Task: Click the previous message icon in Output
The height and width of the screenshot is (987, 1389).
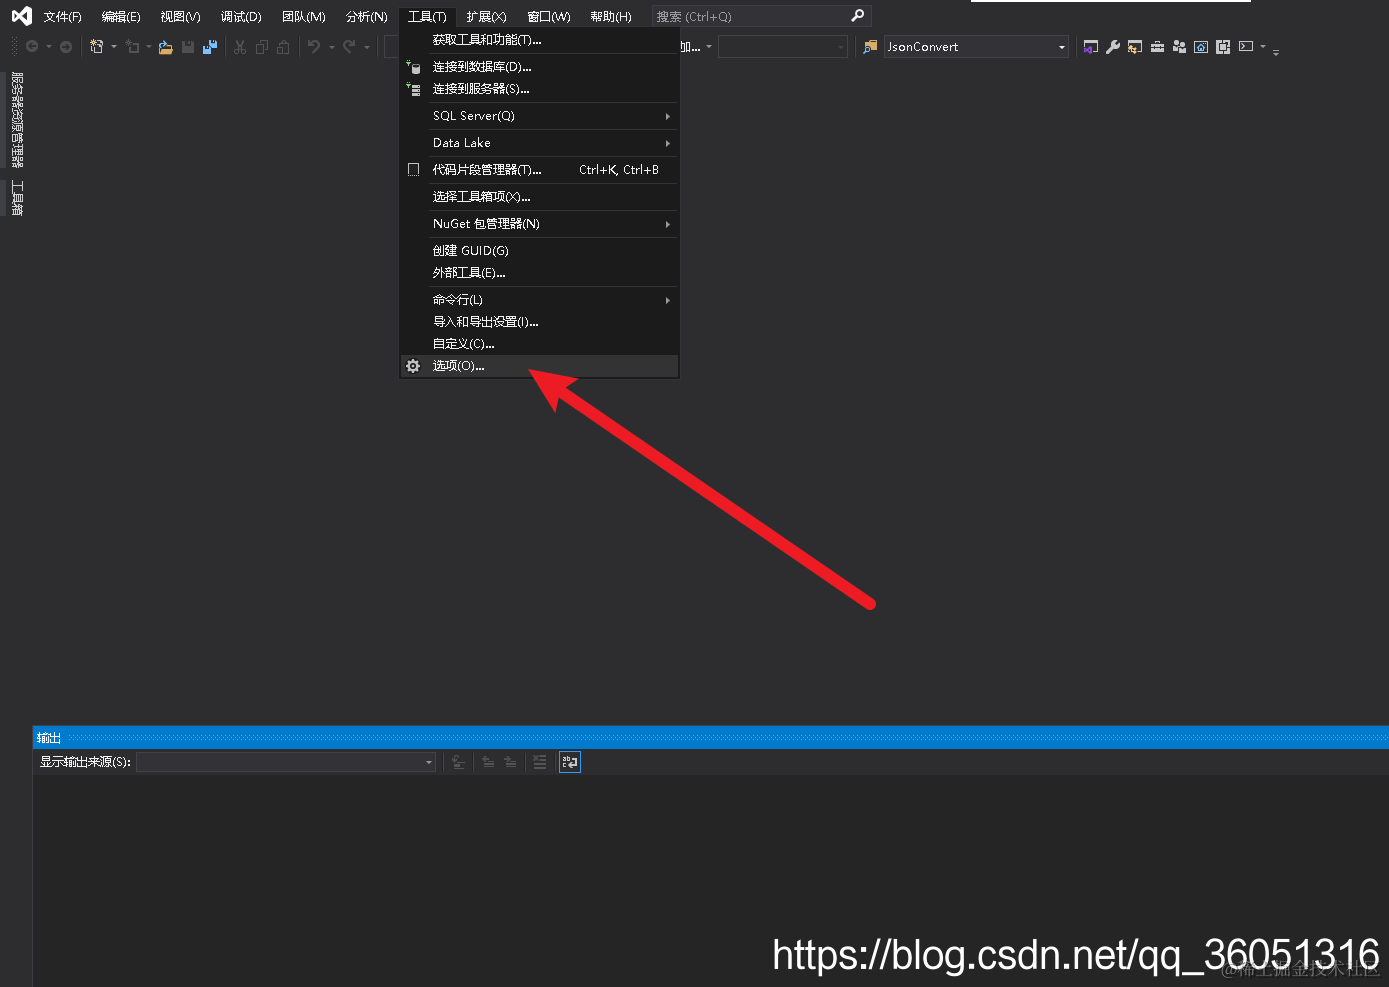Action: tap(488, 762)
